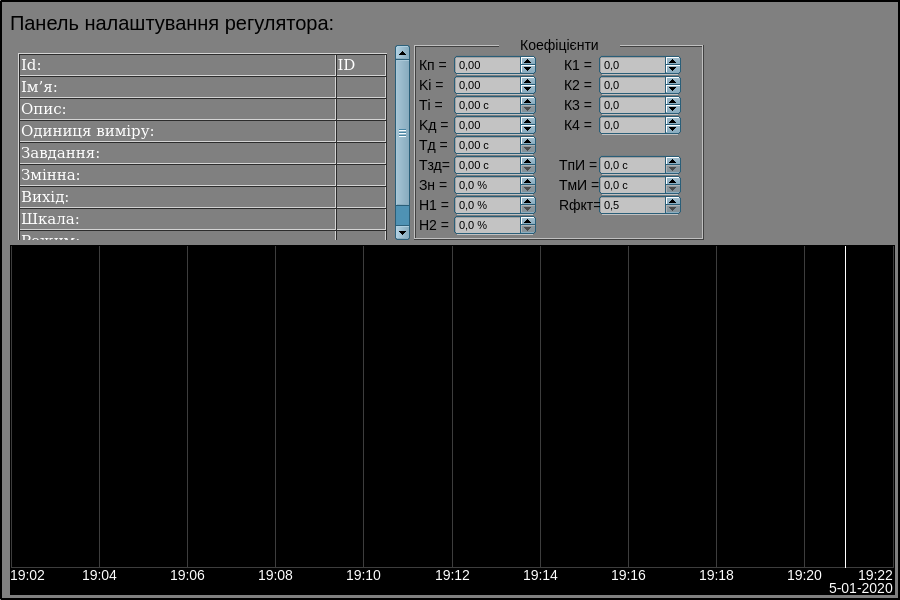Select the Тзд value field
The height and width of the screenshot is (600, 900).
tap(487, 165)
